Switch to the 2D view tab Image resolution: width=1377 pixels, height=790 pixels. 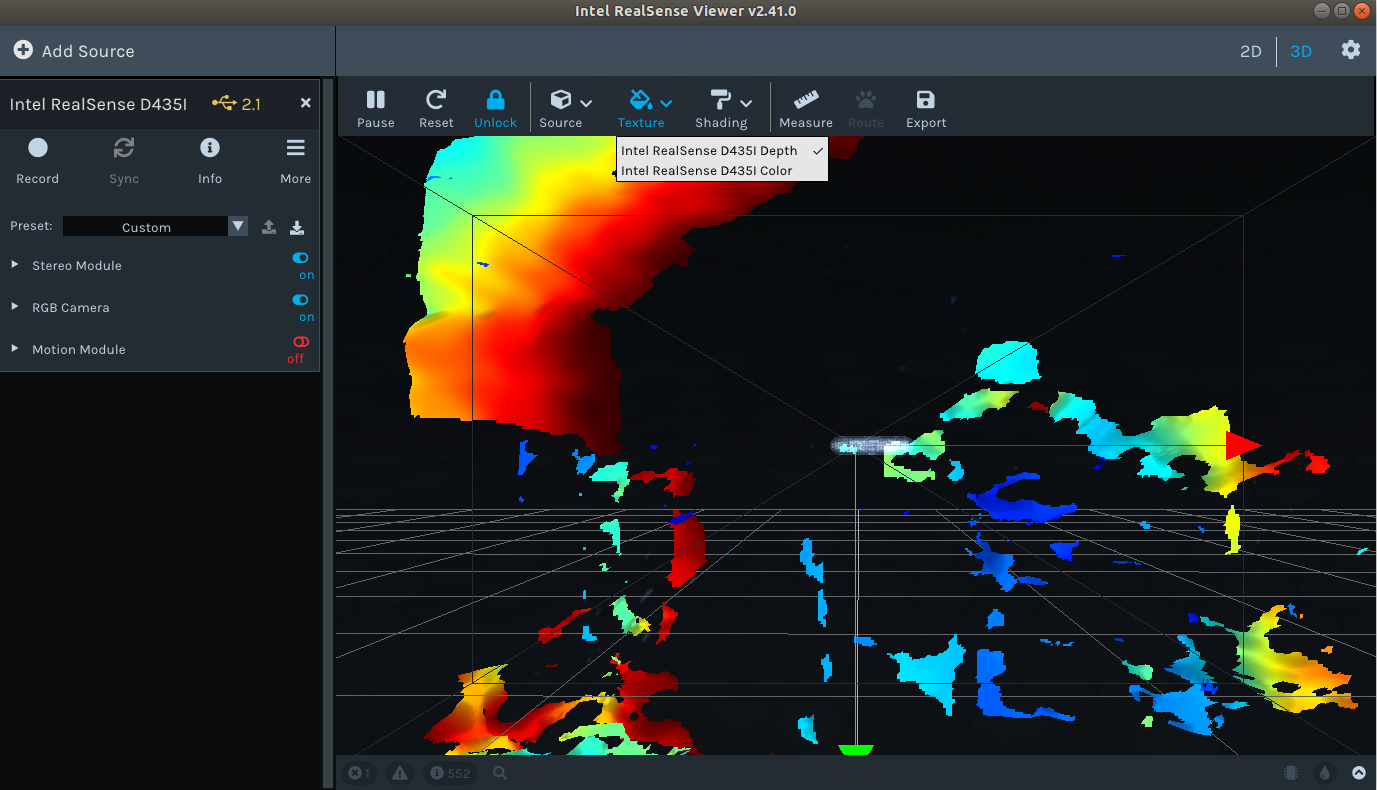(x=1250, y=50)
